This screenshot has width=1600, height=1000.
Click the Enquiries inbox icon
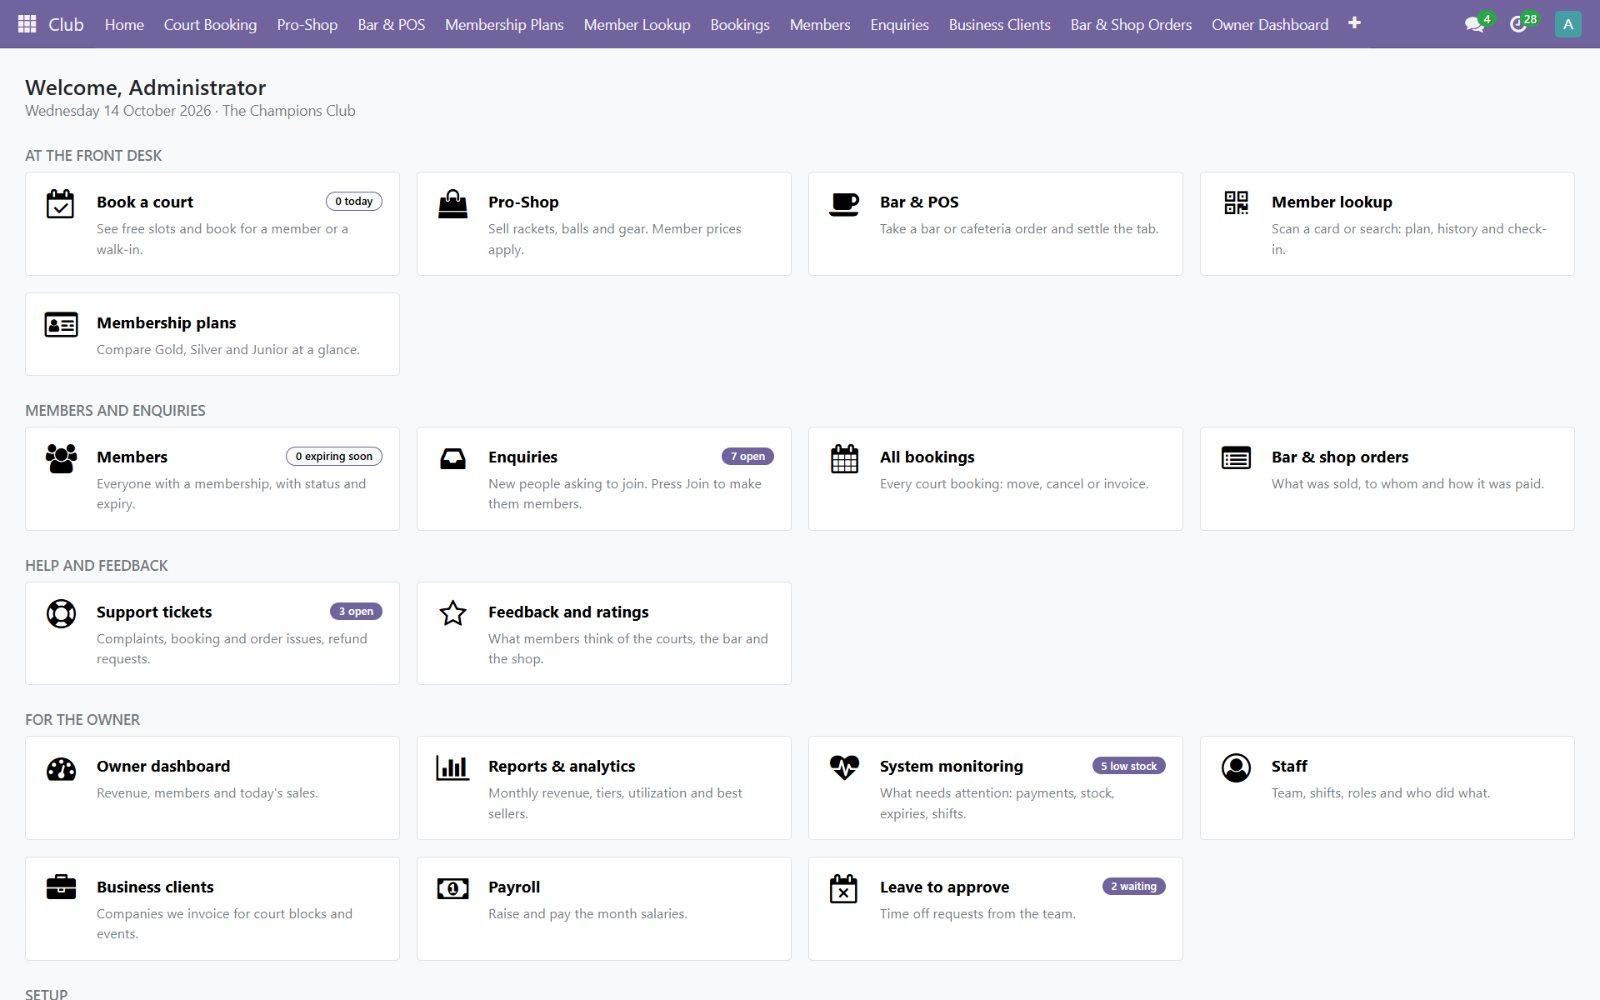pyautogui.click(x=452, y=459)
